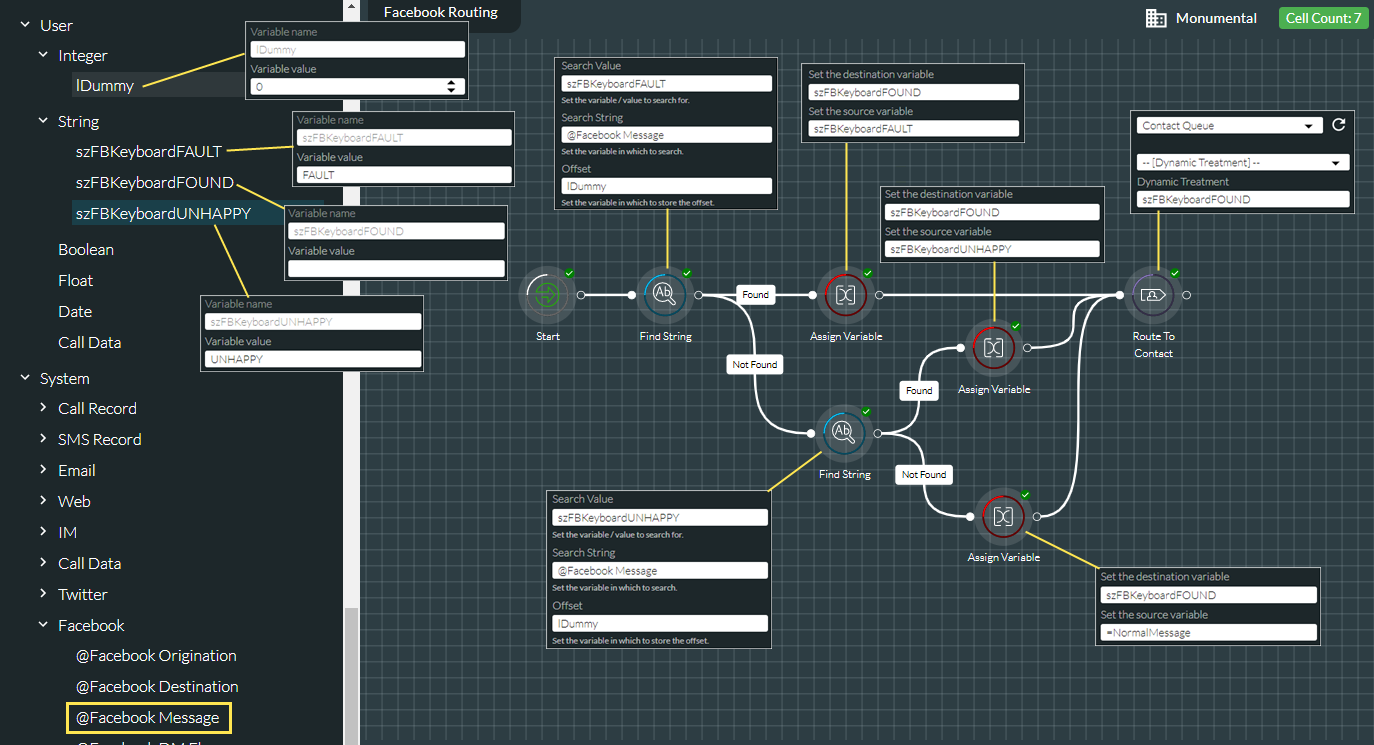
Task: Select the lDummy integer variable
Action: point(105,86)
